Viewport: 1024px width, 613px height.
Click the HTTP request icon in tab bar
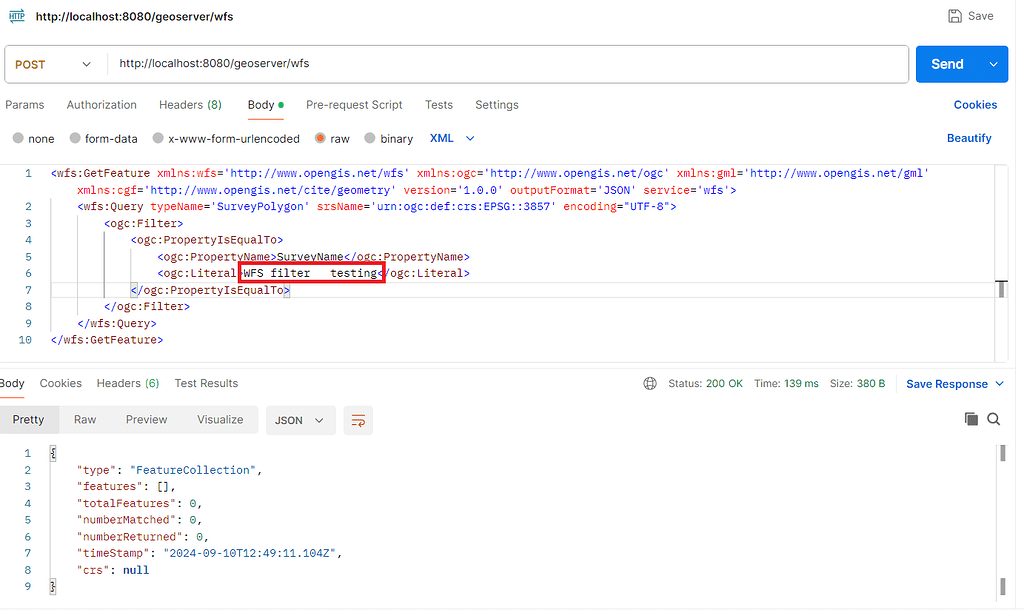16,16
